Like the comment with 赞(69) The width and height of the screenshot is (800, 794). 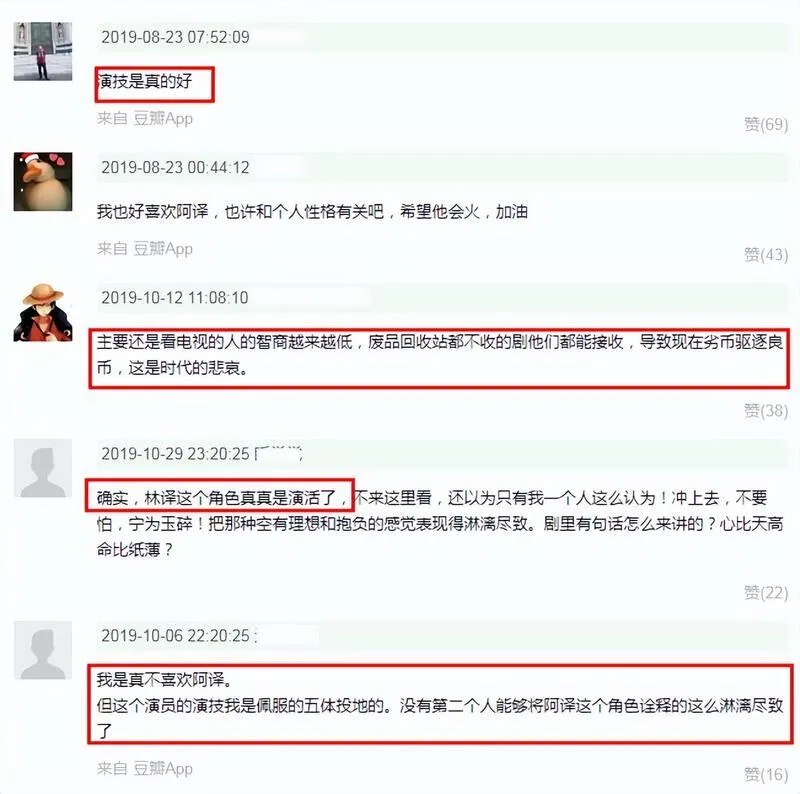pos(766,124)
